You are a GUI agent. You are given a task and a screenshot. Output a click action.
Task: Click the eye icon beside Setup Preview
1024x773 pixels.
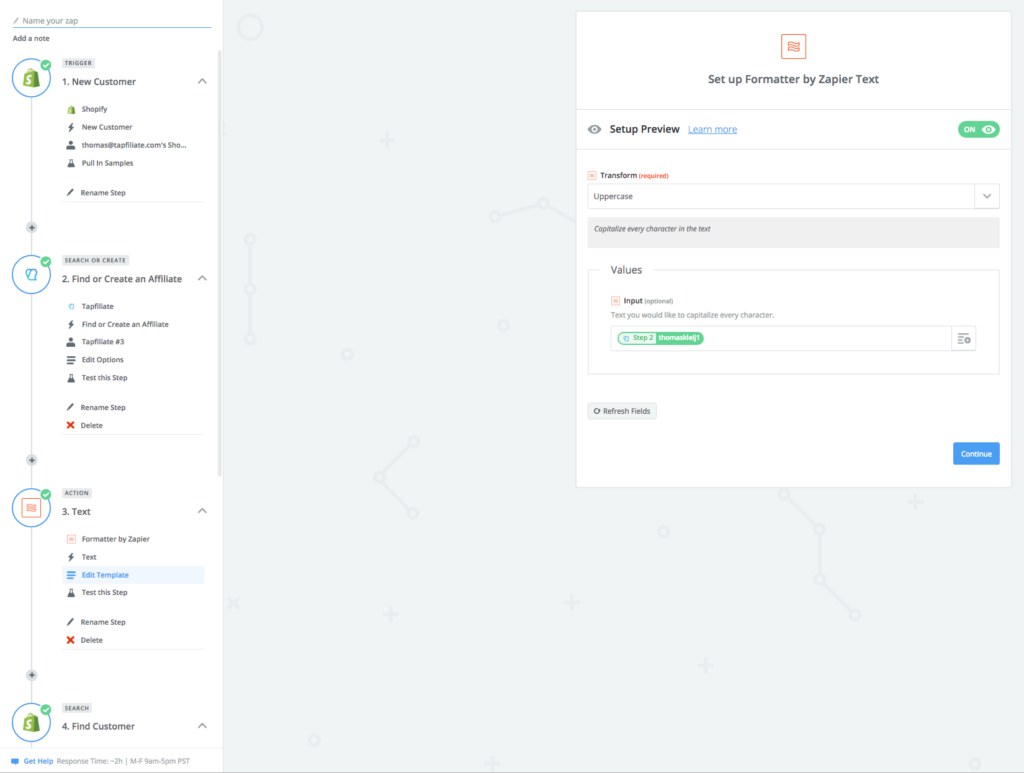click(x=594, y=129)
